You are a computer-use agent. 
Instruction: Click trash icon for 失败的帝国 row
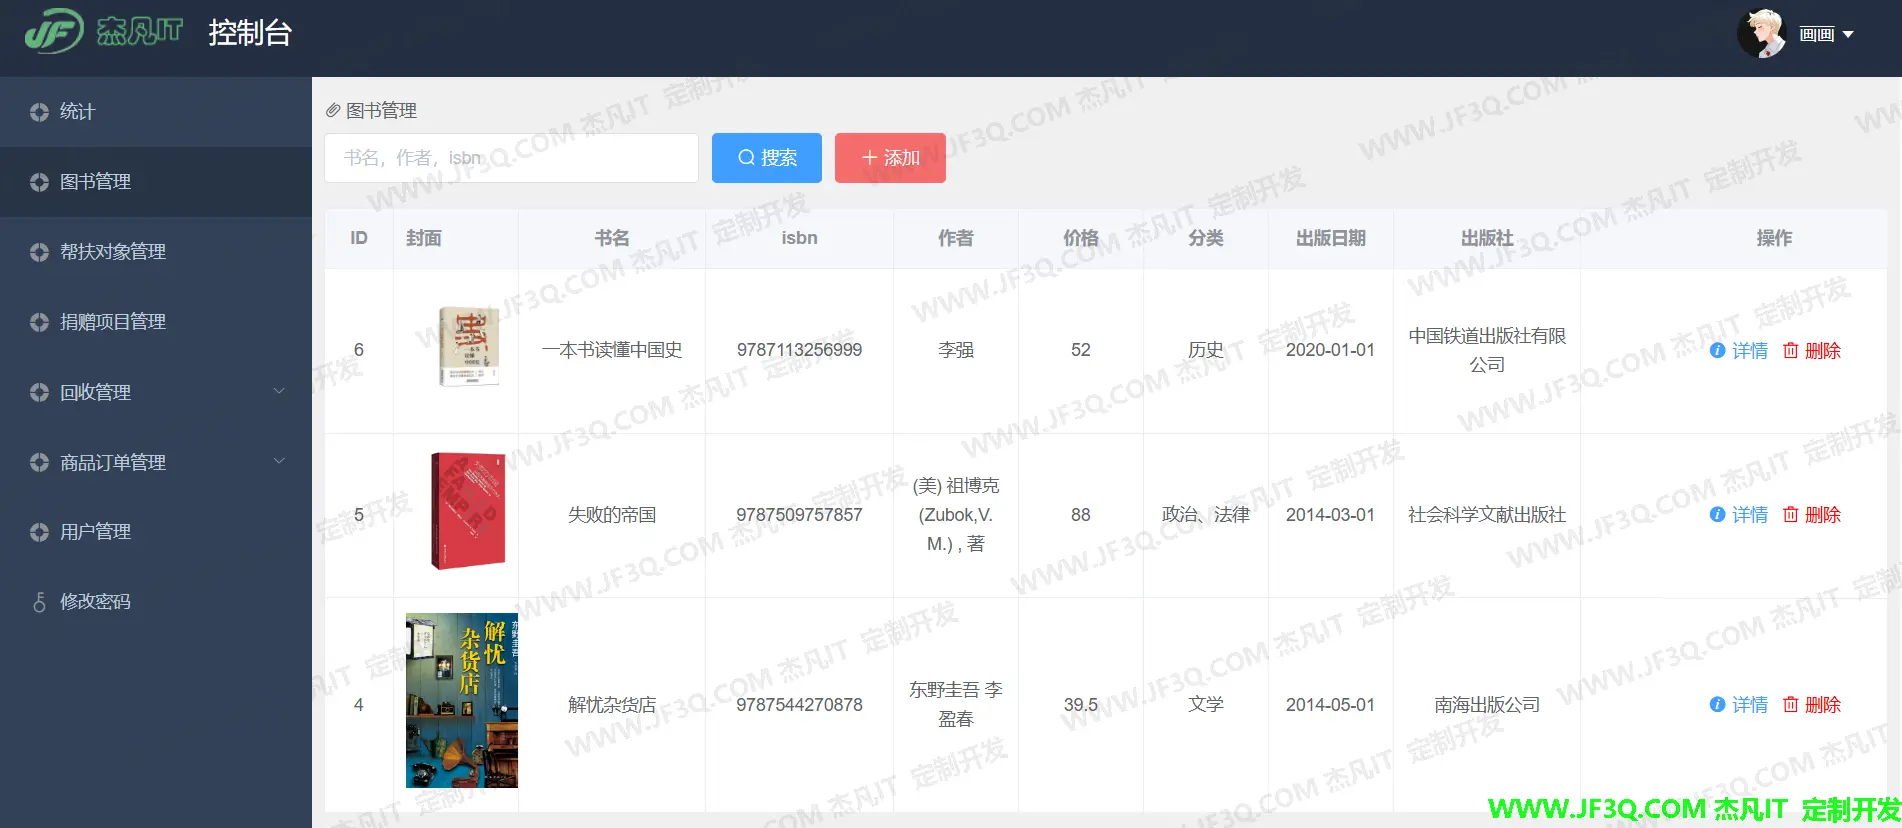[x=1790, y=515]
